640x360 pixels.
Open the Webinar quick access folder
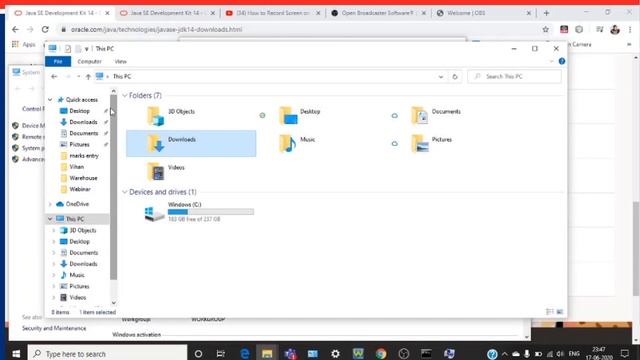click(x=80, y=189)
